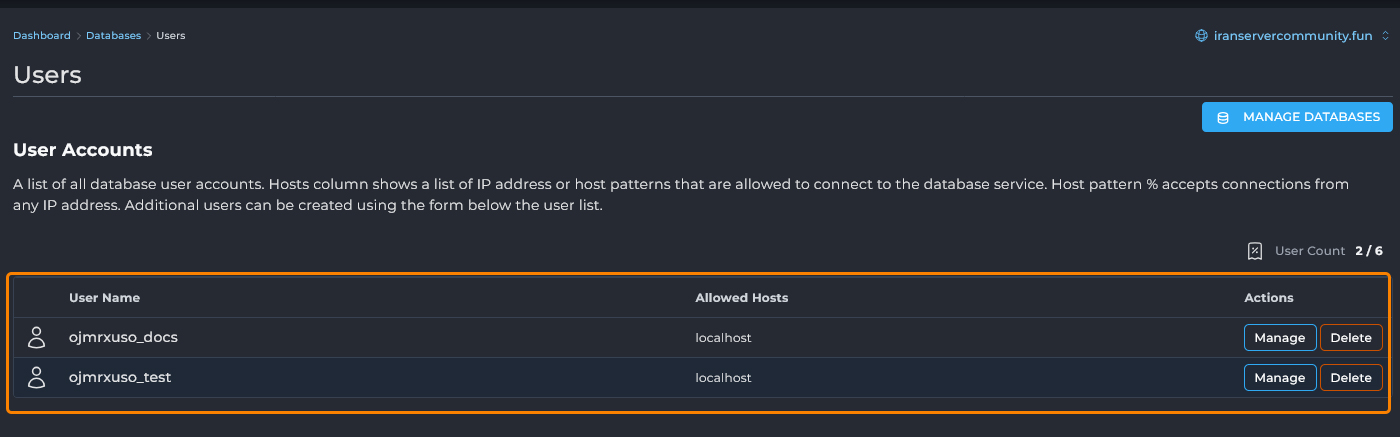This screenshot has width=1400, height=437.
Task: Select the ojmrxuso_test user name
Action: pyautogui.click(x=121, y=378)
